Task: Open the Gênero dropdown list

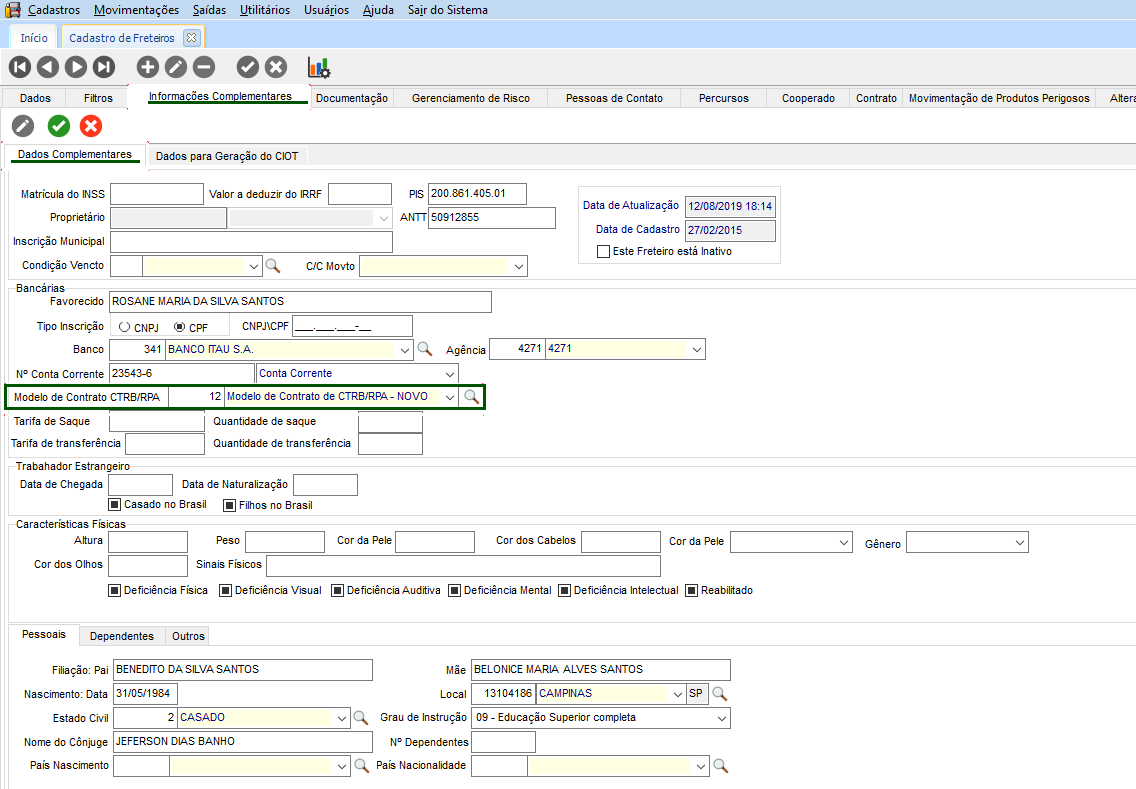Action: [1019, 543]
